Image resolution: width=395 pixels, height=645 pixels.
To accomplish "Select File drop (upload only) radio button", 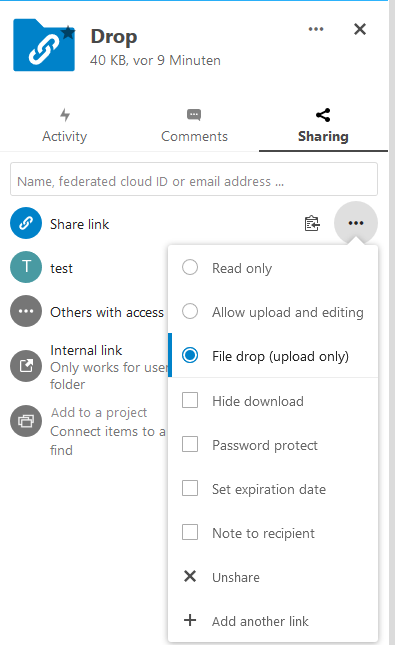I will pyautogui.click(x=190, y=355).
